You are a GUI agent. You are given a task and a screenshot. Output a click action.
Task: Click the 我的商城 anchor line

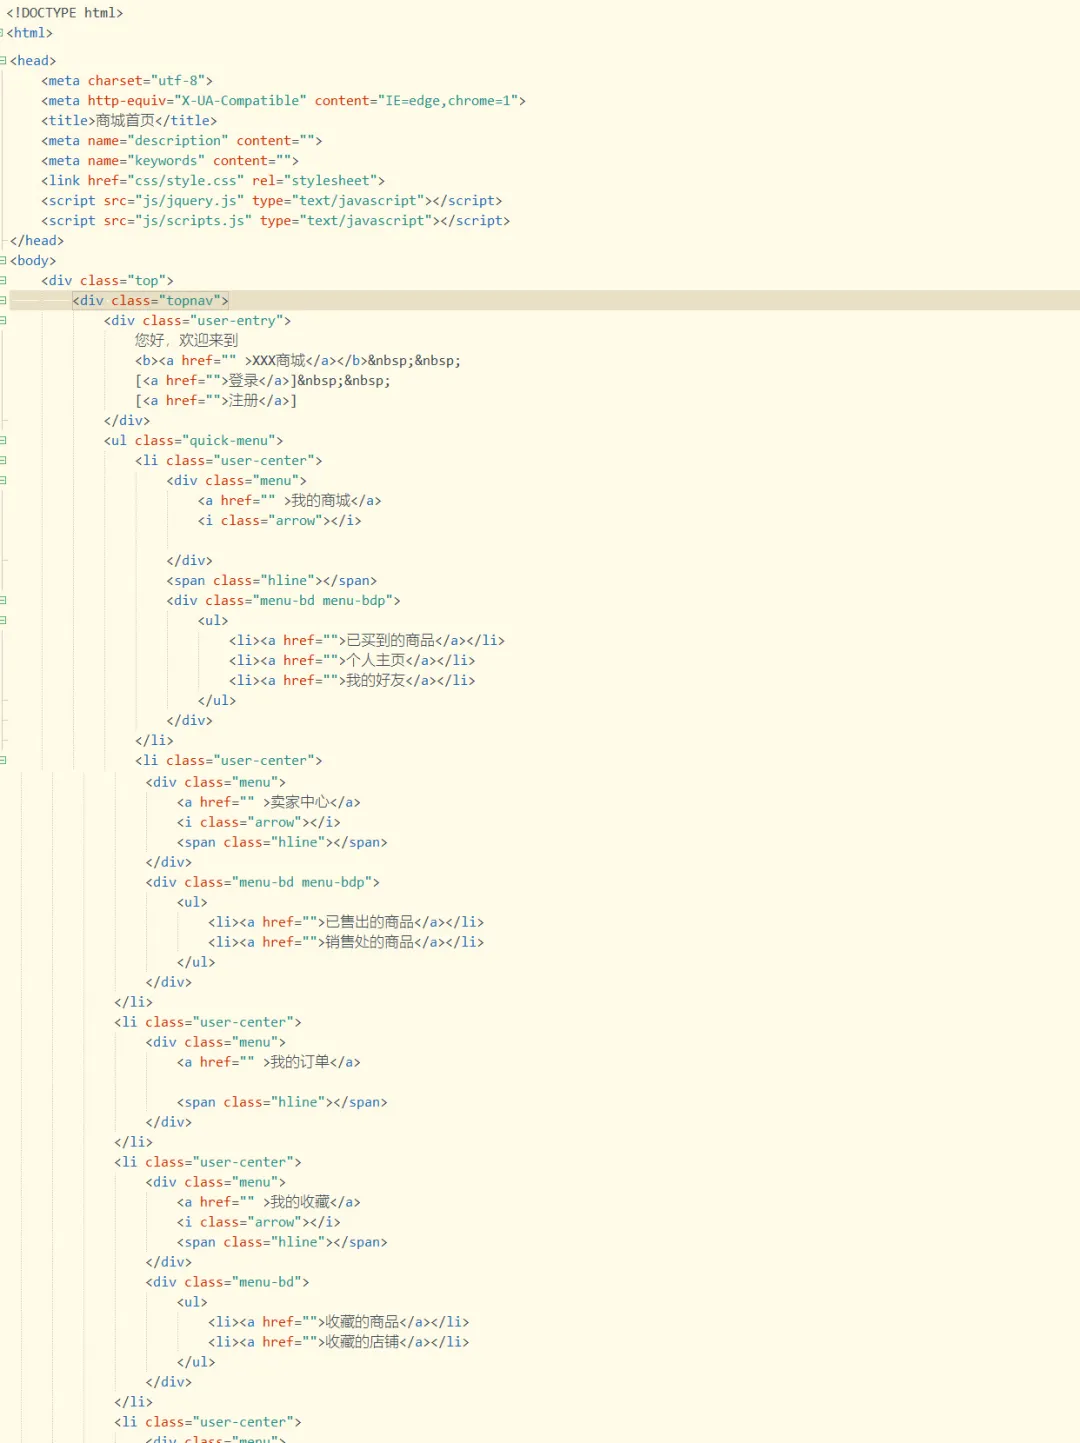pos(290,501)
